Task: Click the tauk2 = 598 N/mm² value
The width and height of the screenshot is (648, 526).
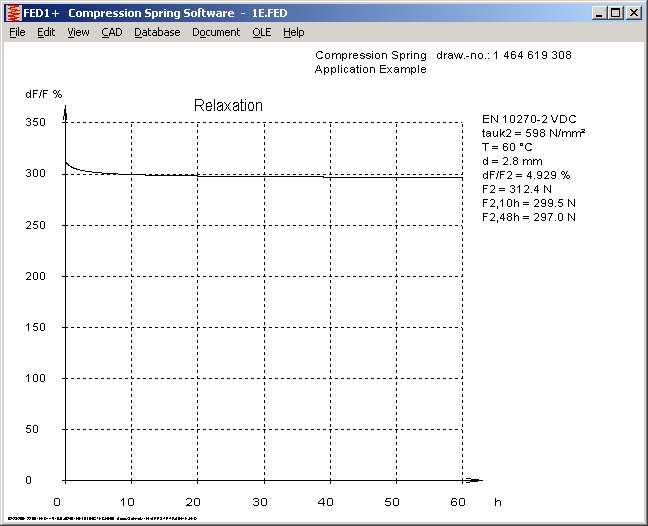Action: coord(533,133)
